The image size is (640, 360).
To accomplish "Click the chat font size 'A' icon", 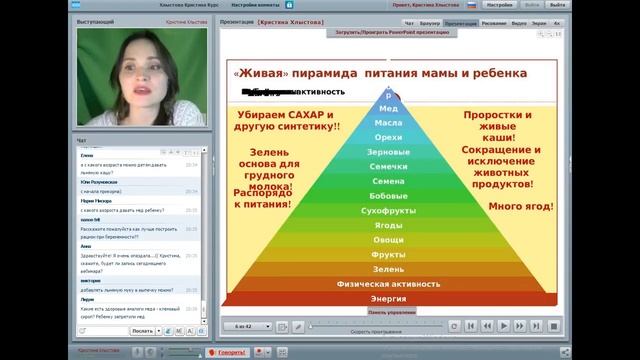I will click(190, 331).
